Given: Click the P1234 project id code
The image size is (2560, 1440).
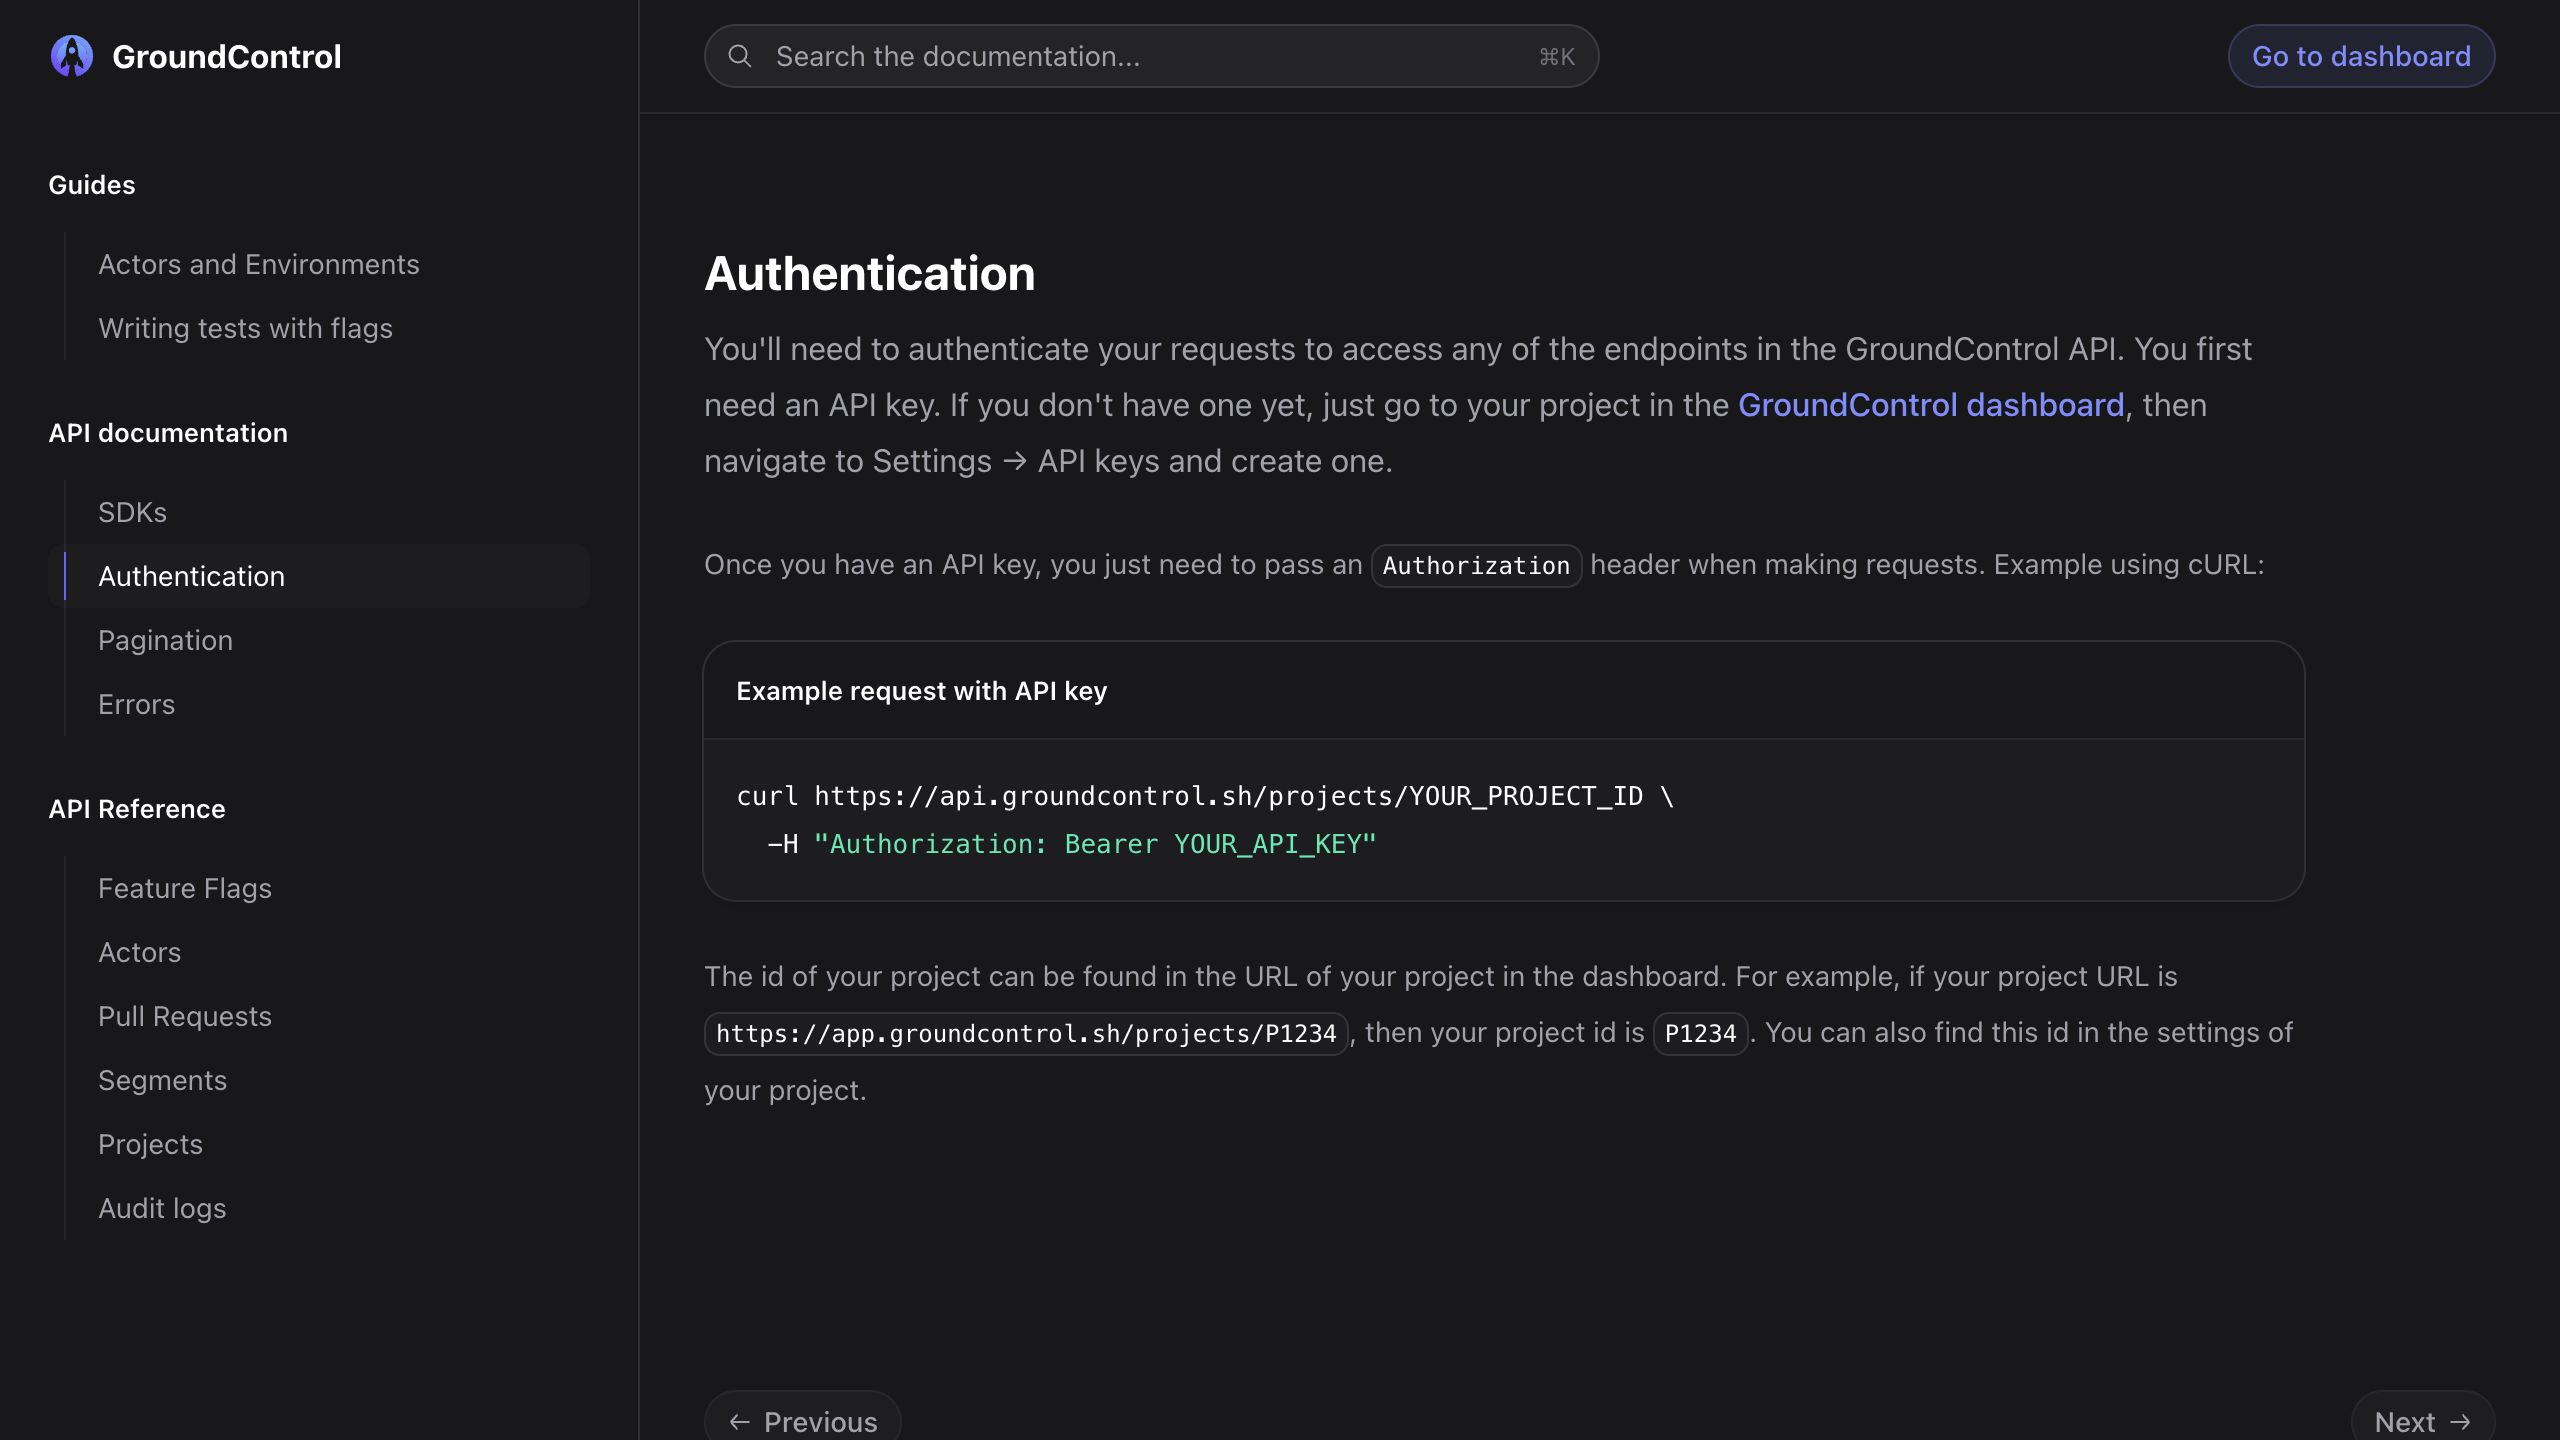Looking at the screenshot, I should (x=1700, y=1034).
